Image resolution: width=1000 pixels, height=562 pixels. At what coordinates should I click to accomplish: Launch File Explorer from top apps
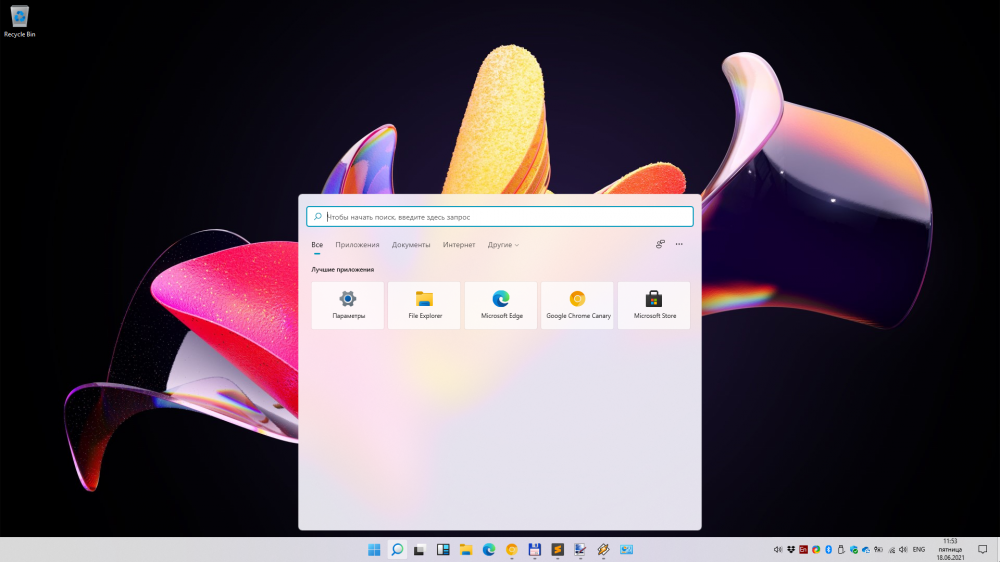click(x=424, y=305)
